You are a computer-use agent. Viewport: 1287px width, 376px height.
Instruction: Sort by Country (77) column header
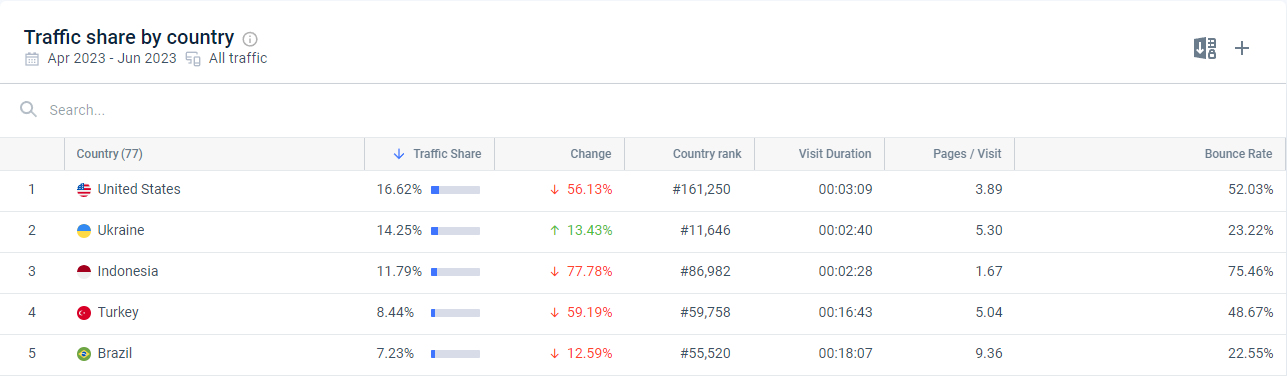tap(214, 154)
